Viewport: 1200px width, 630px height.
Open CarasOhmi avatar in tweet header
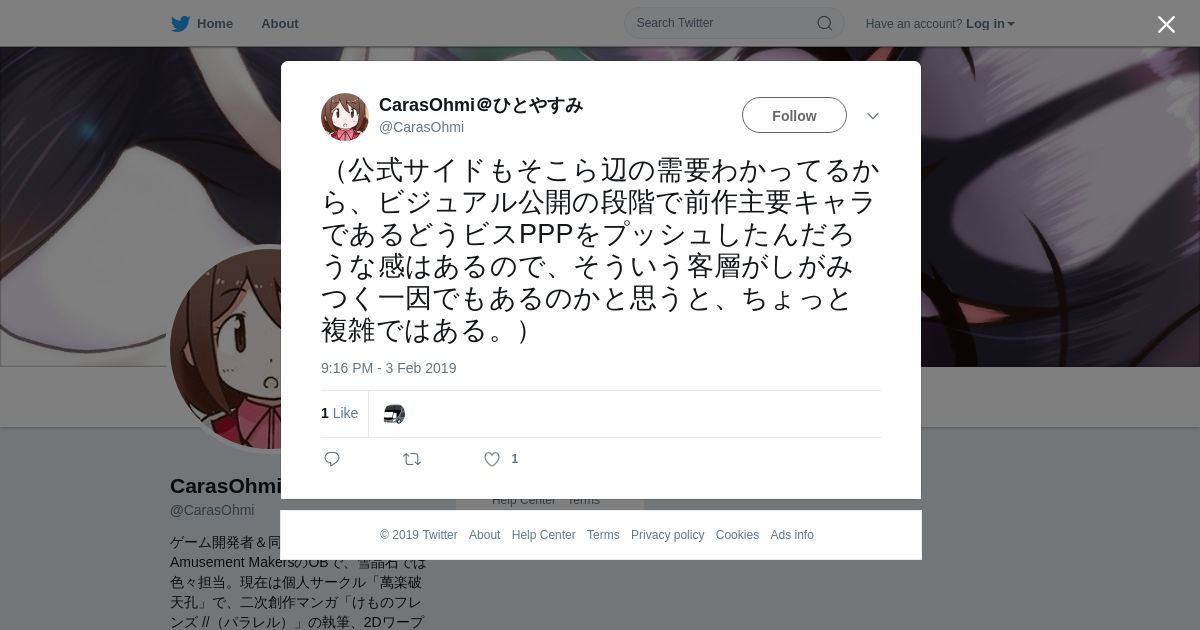(345, 117)
